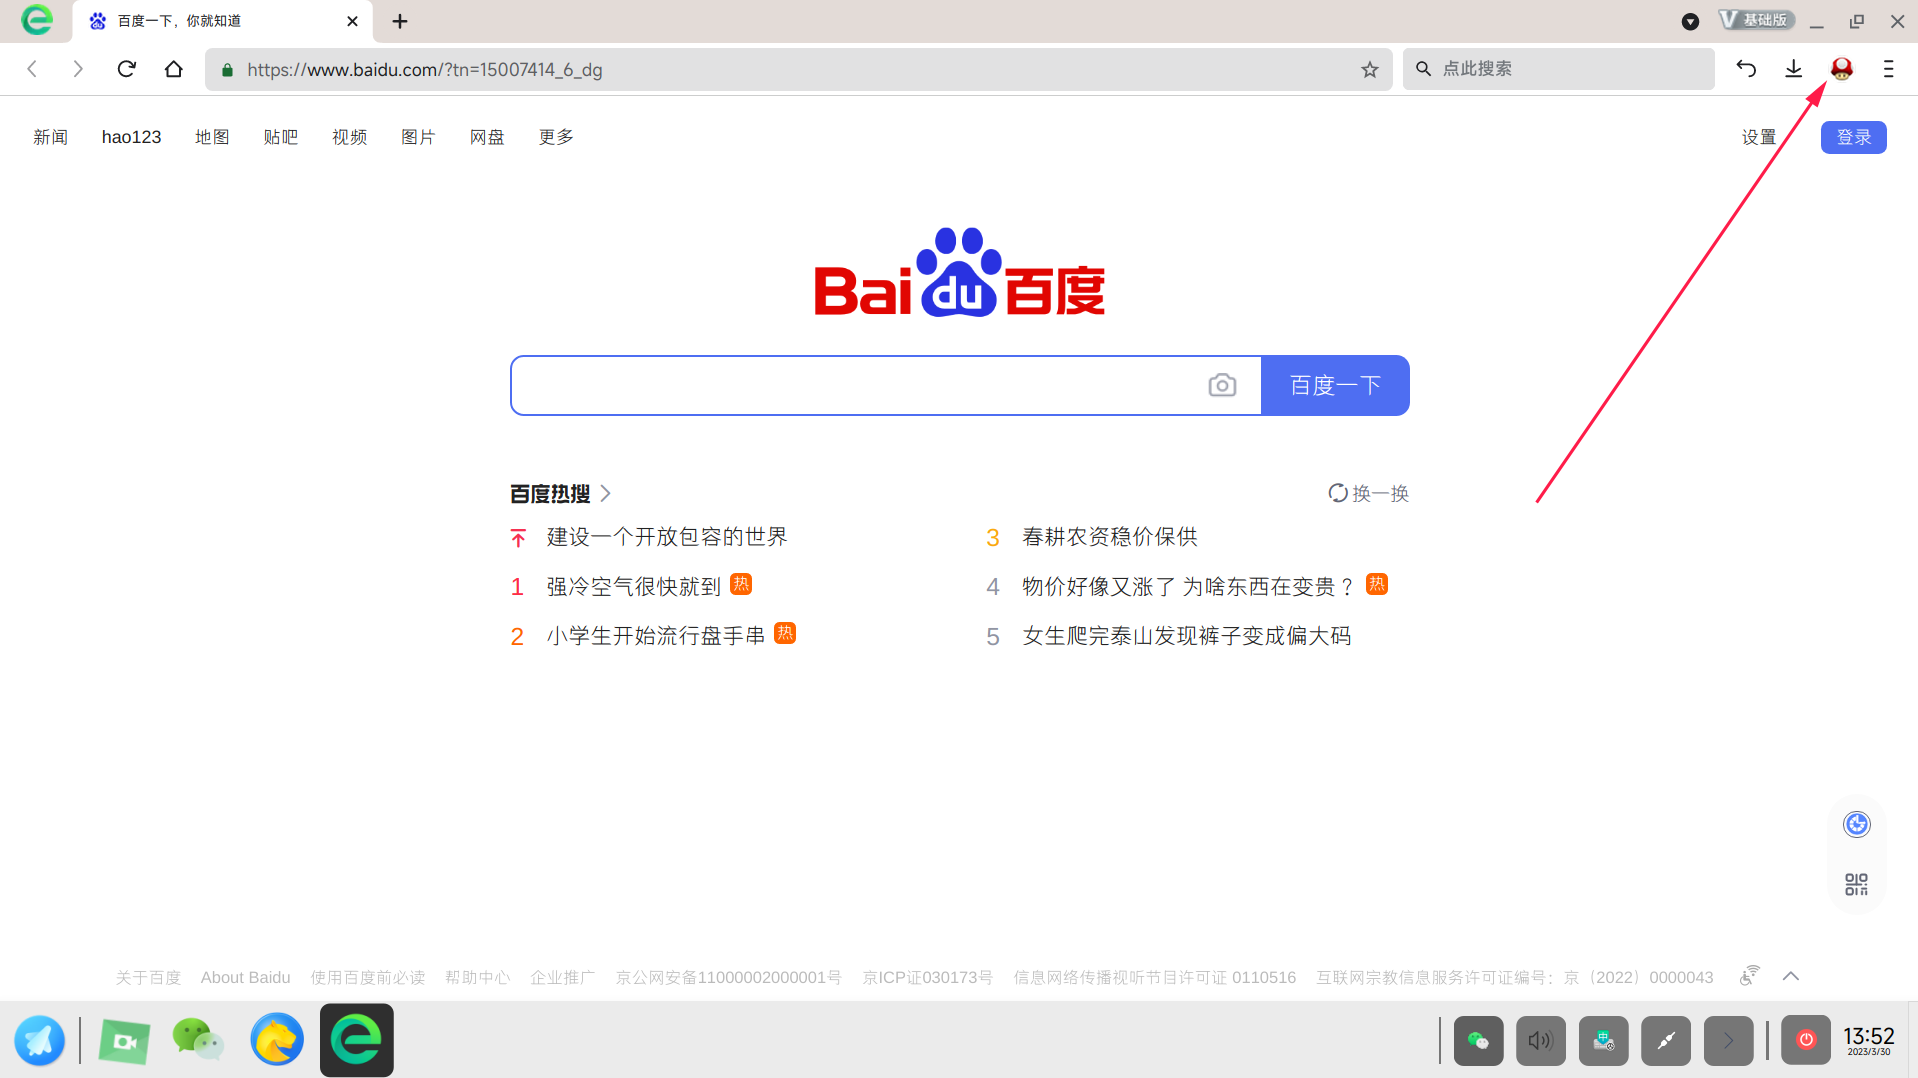Click the 基础版 VIP badge
The image size is (1918, 1078).
point(1756,20)
